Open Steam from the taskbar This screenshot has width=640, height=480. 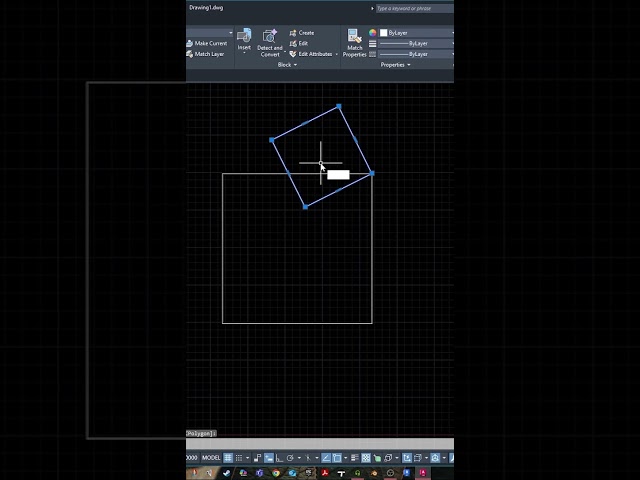[x=227, y=473]
